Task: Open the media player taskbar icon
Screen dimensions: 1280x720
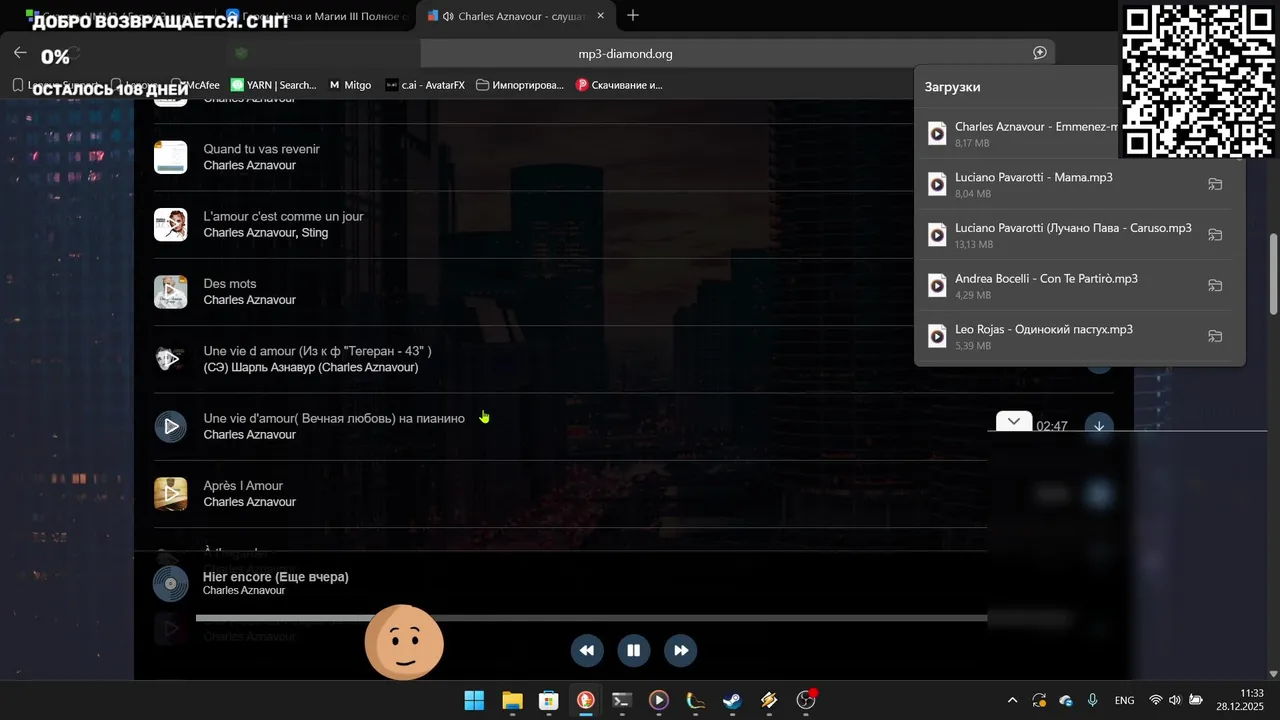Action: (x=658, y=700)
